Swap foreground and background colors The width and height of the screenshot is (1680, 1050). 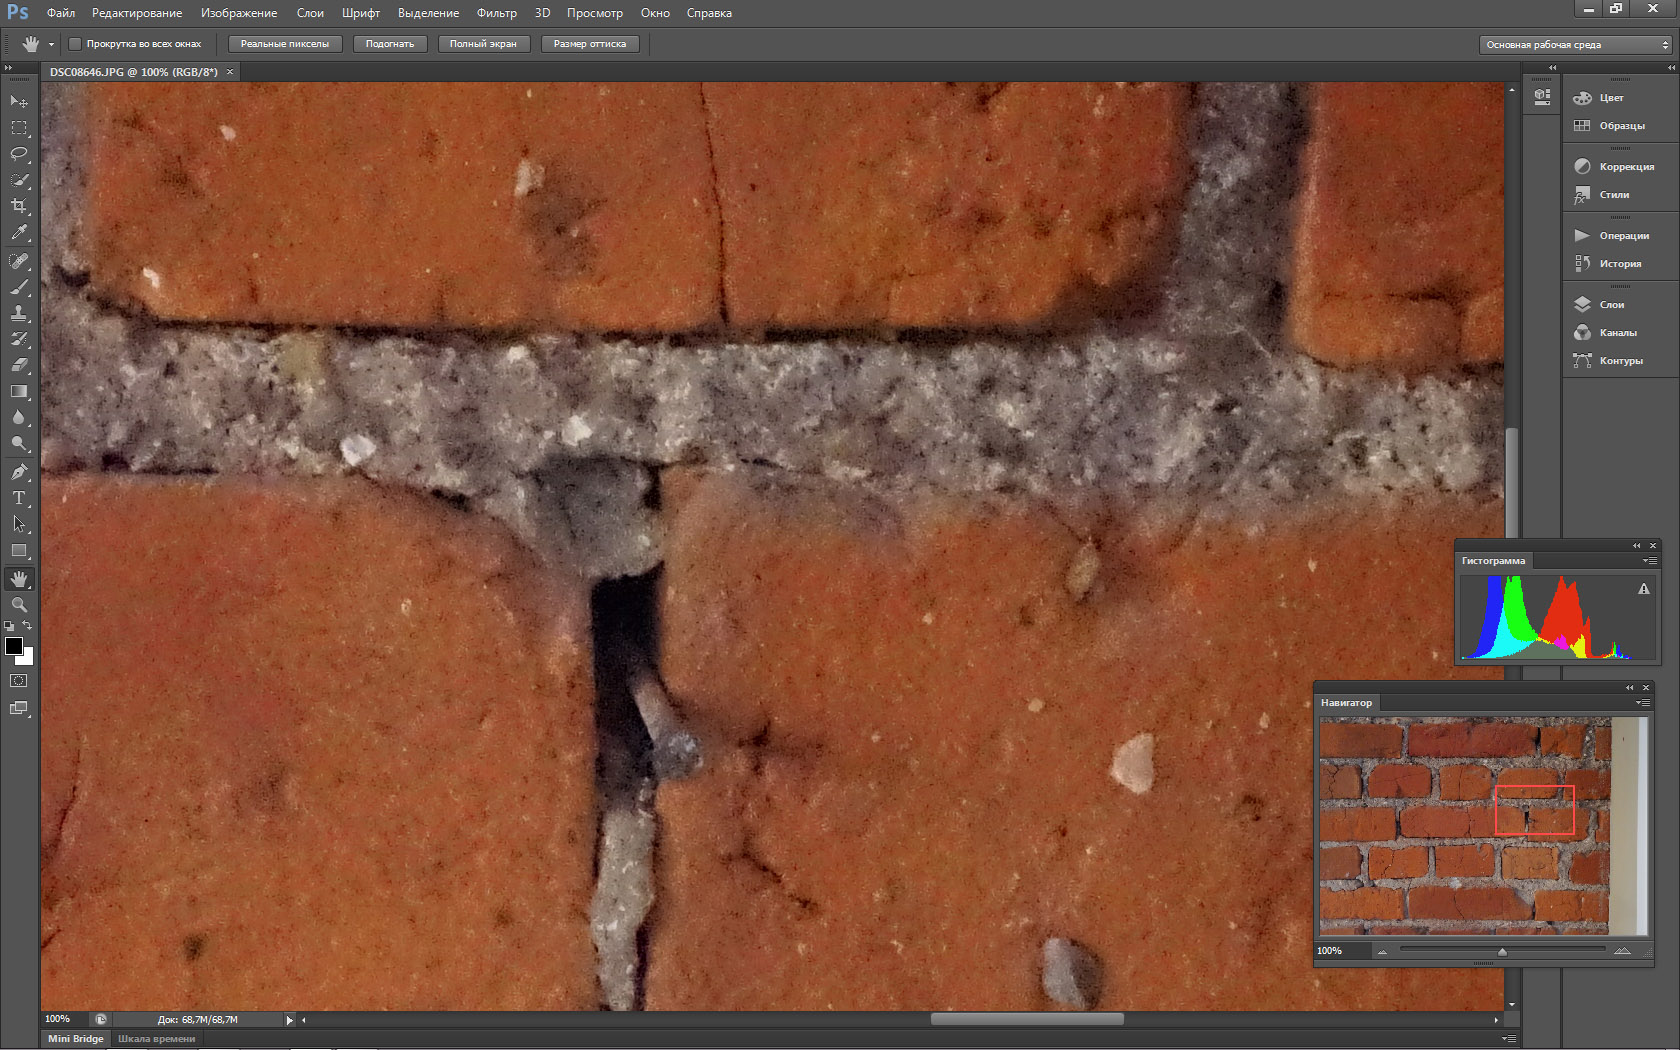28,626
